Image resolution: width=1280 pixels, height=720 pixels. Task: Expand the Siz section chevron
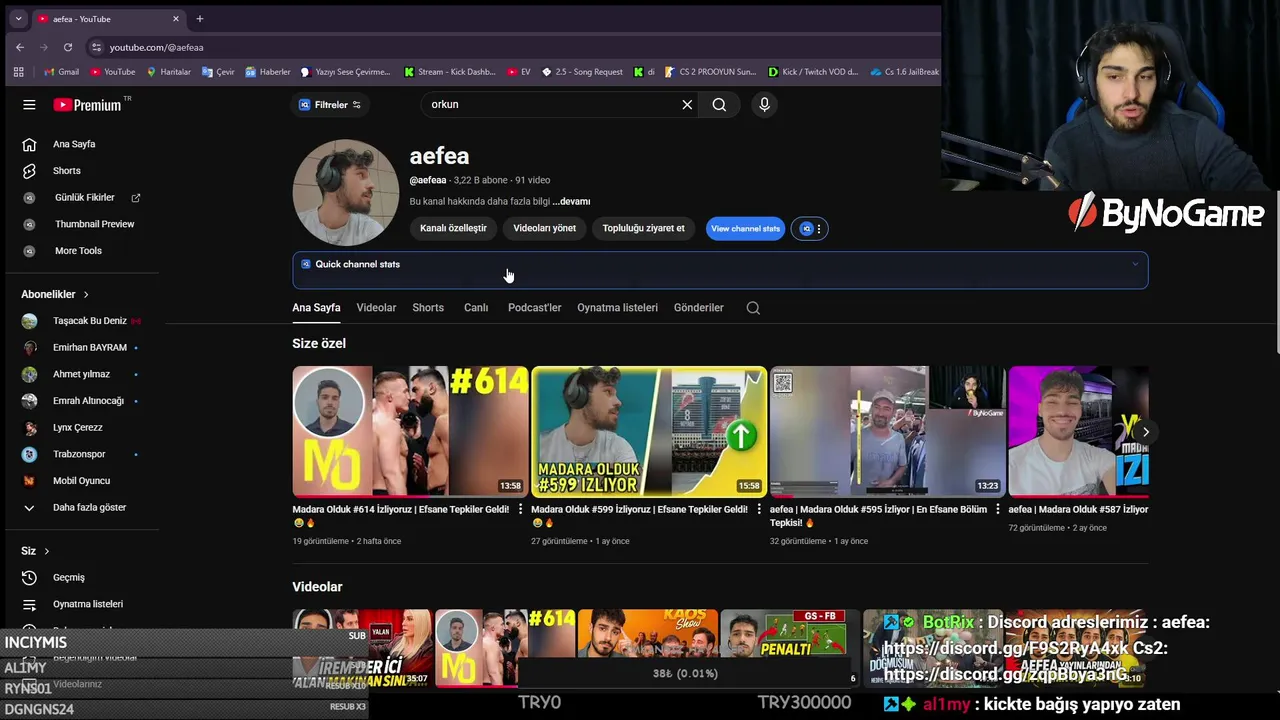pos(46,551)
